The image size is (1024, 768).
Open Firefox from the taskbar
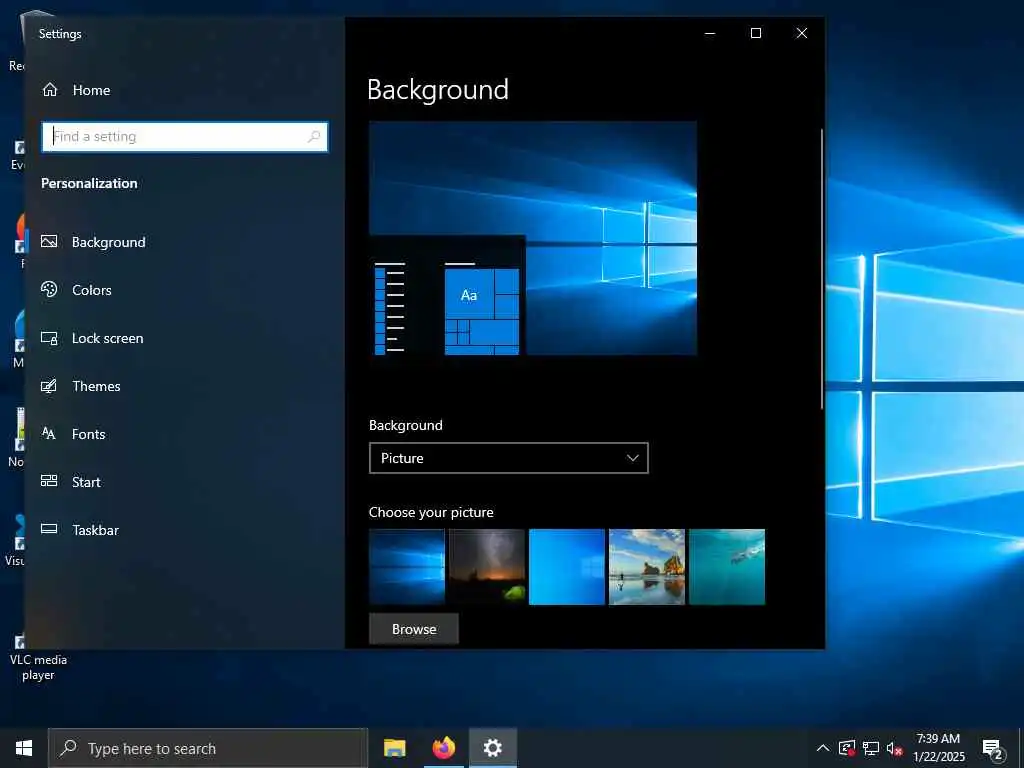[x=443, y=748]
